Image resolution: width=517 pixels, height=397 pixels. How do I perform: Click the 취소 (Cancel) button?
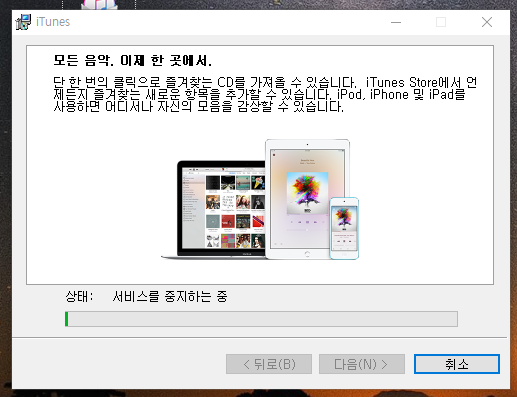(456, 364)
